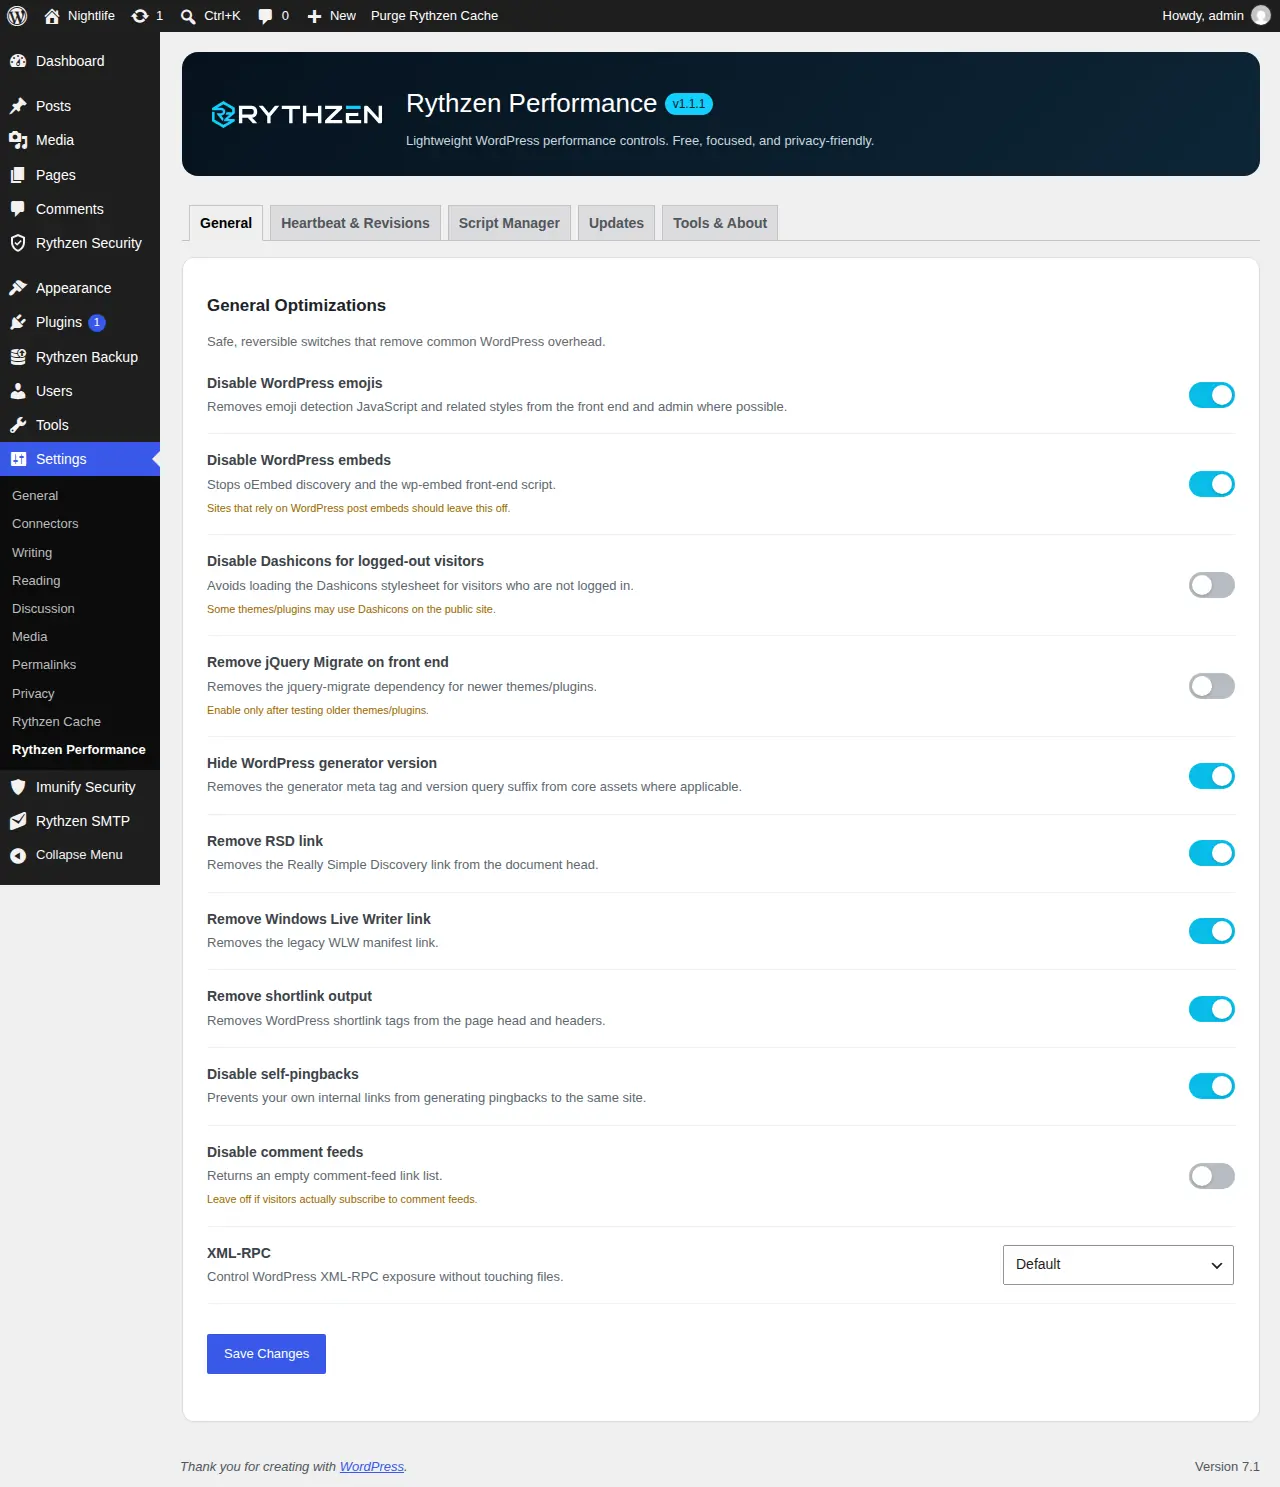This screenshot has width=1280, height=1487.
Task: Click the WordPress logo icon in admin bar
Action: tap(17, 16)
